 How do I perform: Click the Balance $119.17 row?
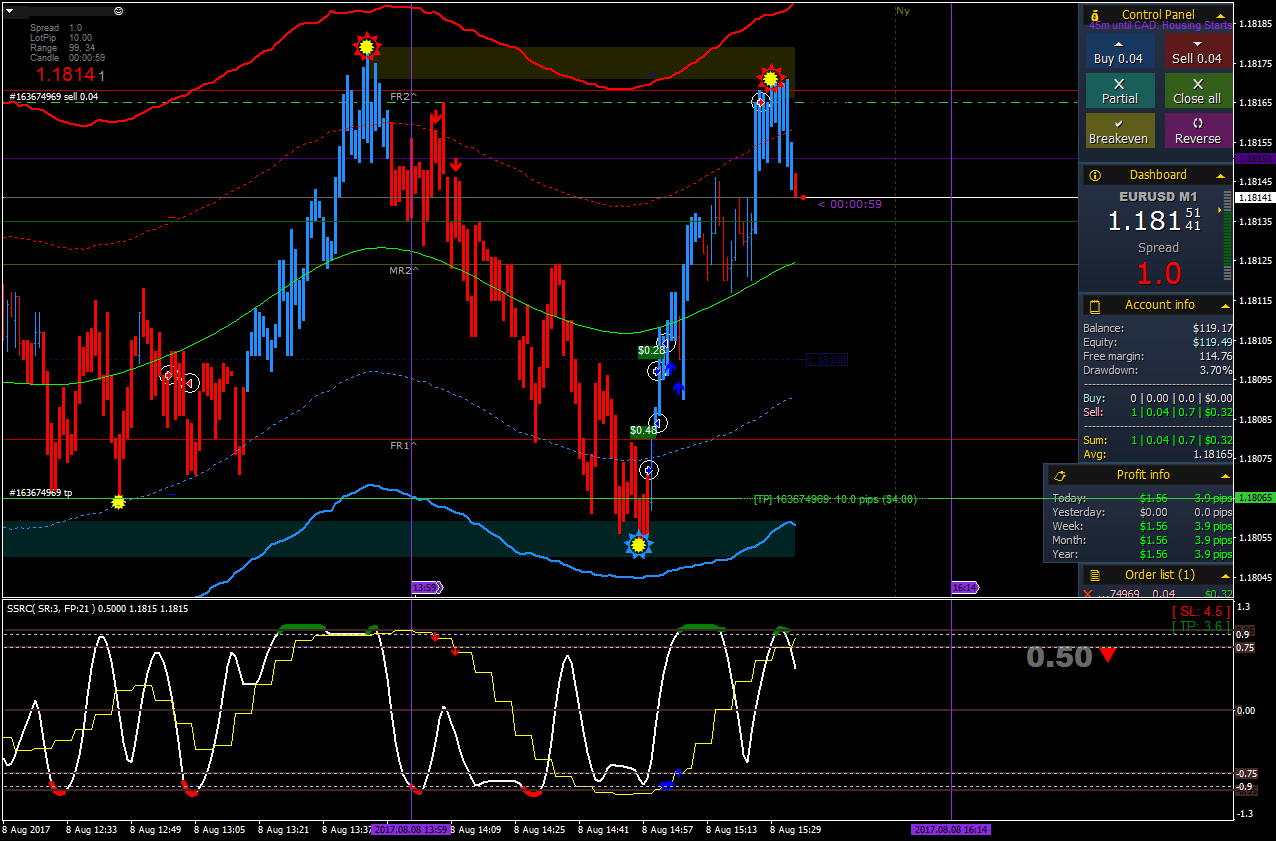click(1158, 328)
